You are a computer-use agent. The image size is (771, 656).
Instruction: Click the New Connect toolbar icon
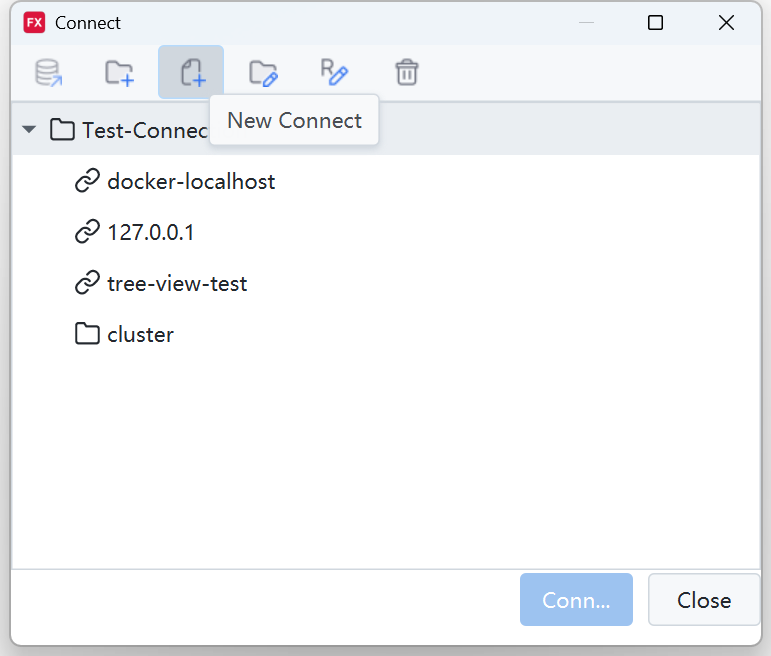191,72
